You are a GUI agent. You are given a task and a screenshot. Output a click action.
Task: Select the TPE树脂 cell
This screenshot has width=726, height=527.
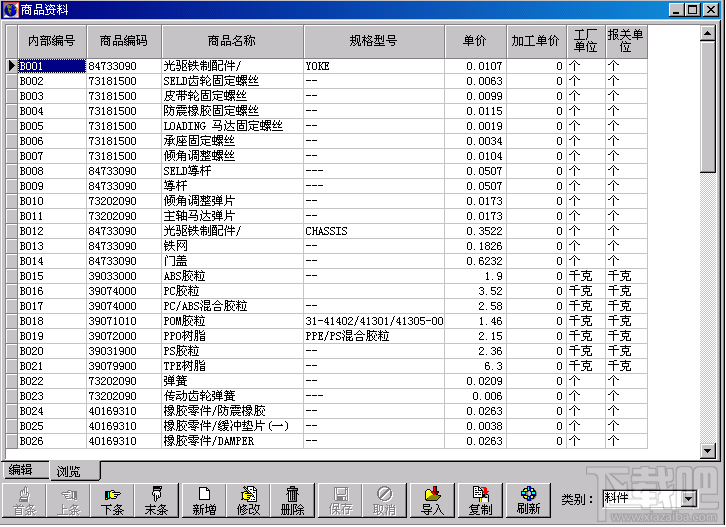pos(232,366)
